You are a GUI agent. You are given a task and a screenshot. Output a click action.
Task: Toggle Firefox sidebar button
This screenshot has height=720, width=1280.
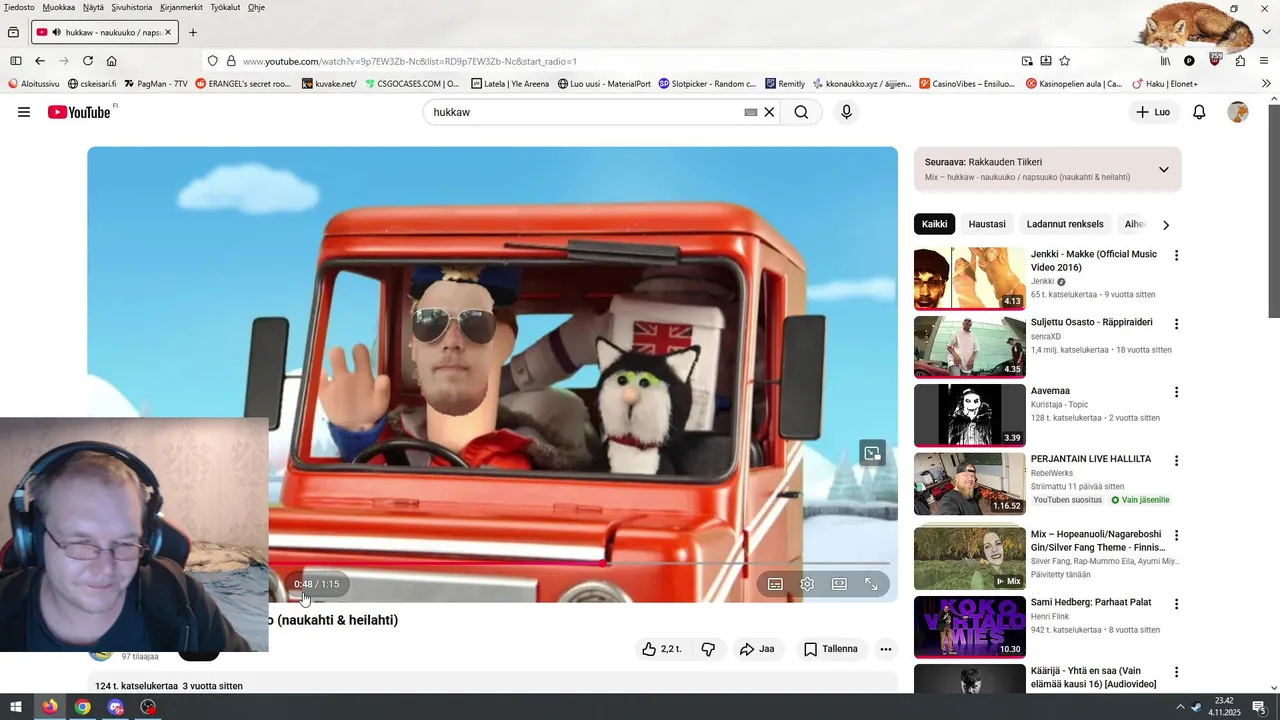[16, 61]
